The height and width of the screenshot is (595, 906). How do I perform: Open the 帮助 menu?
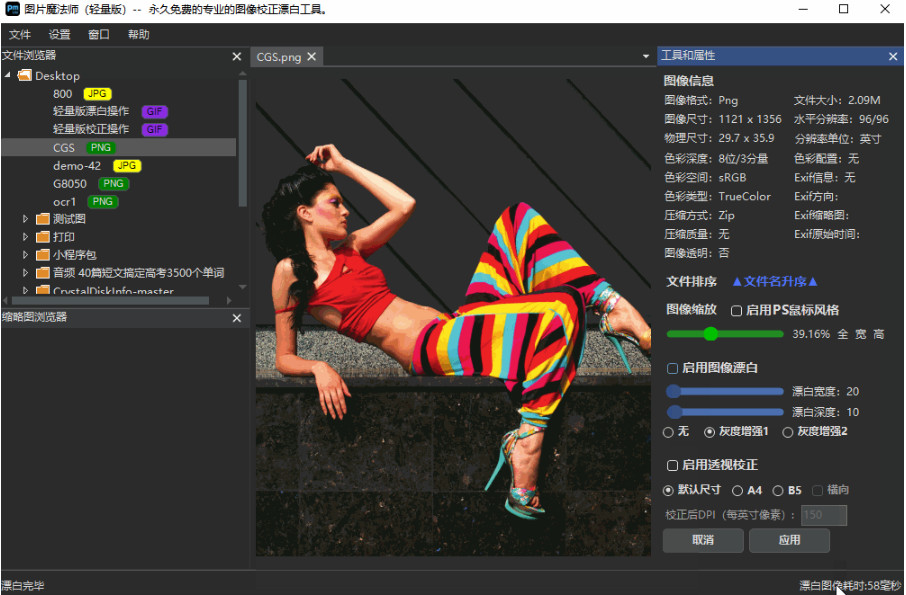(x=139, y=35)
